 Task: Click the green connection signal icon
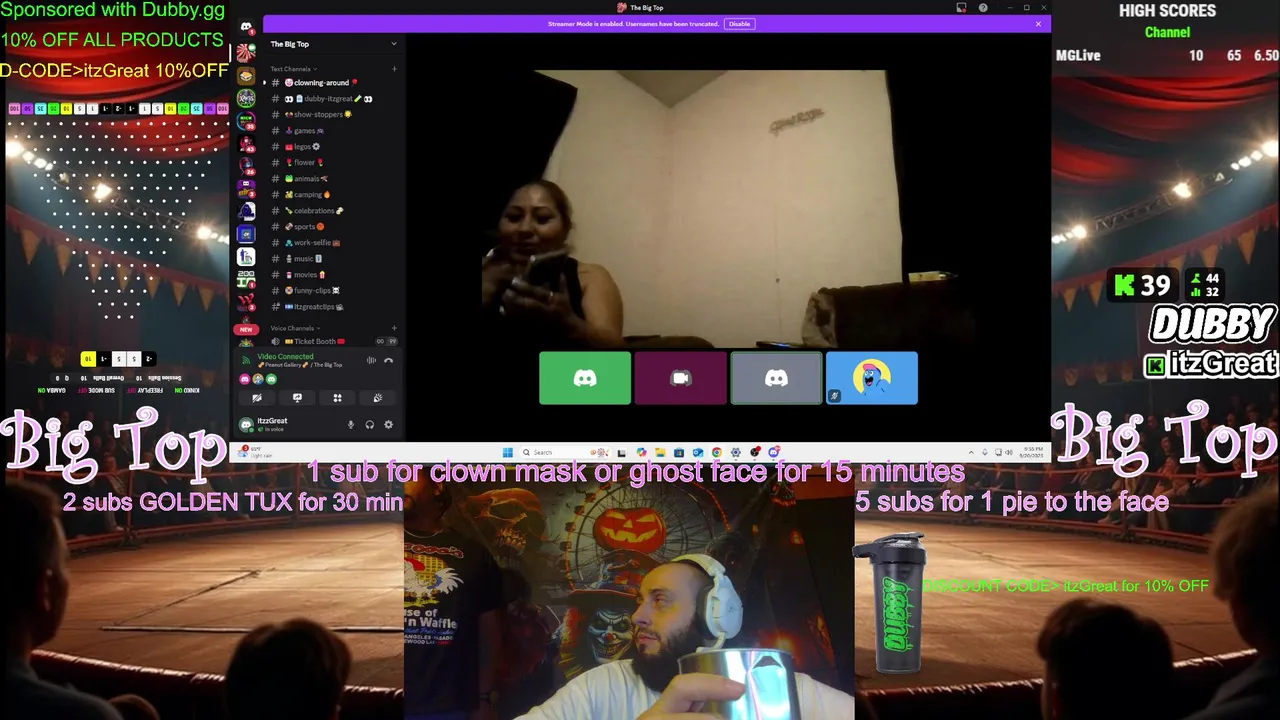point(247,360)
